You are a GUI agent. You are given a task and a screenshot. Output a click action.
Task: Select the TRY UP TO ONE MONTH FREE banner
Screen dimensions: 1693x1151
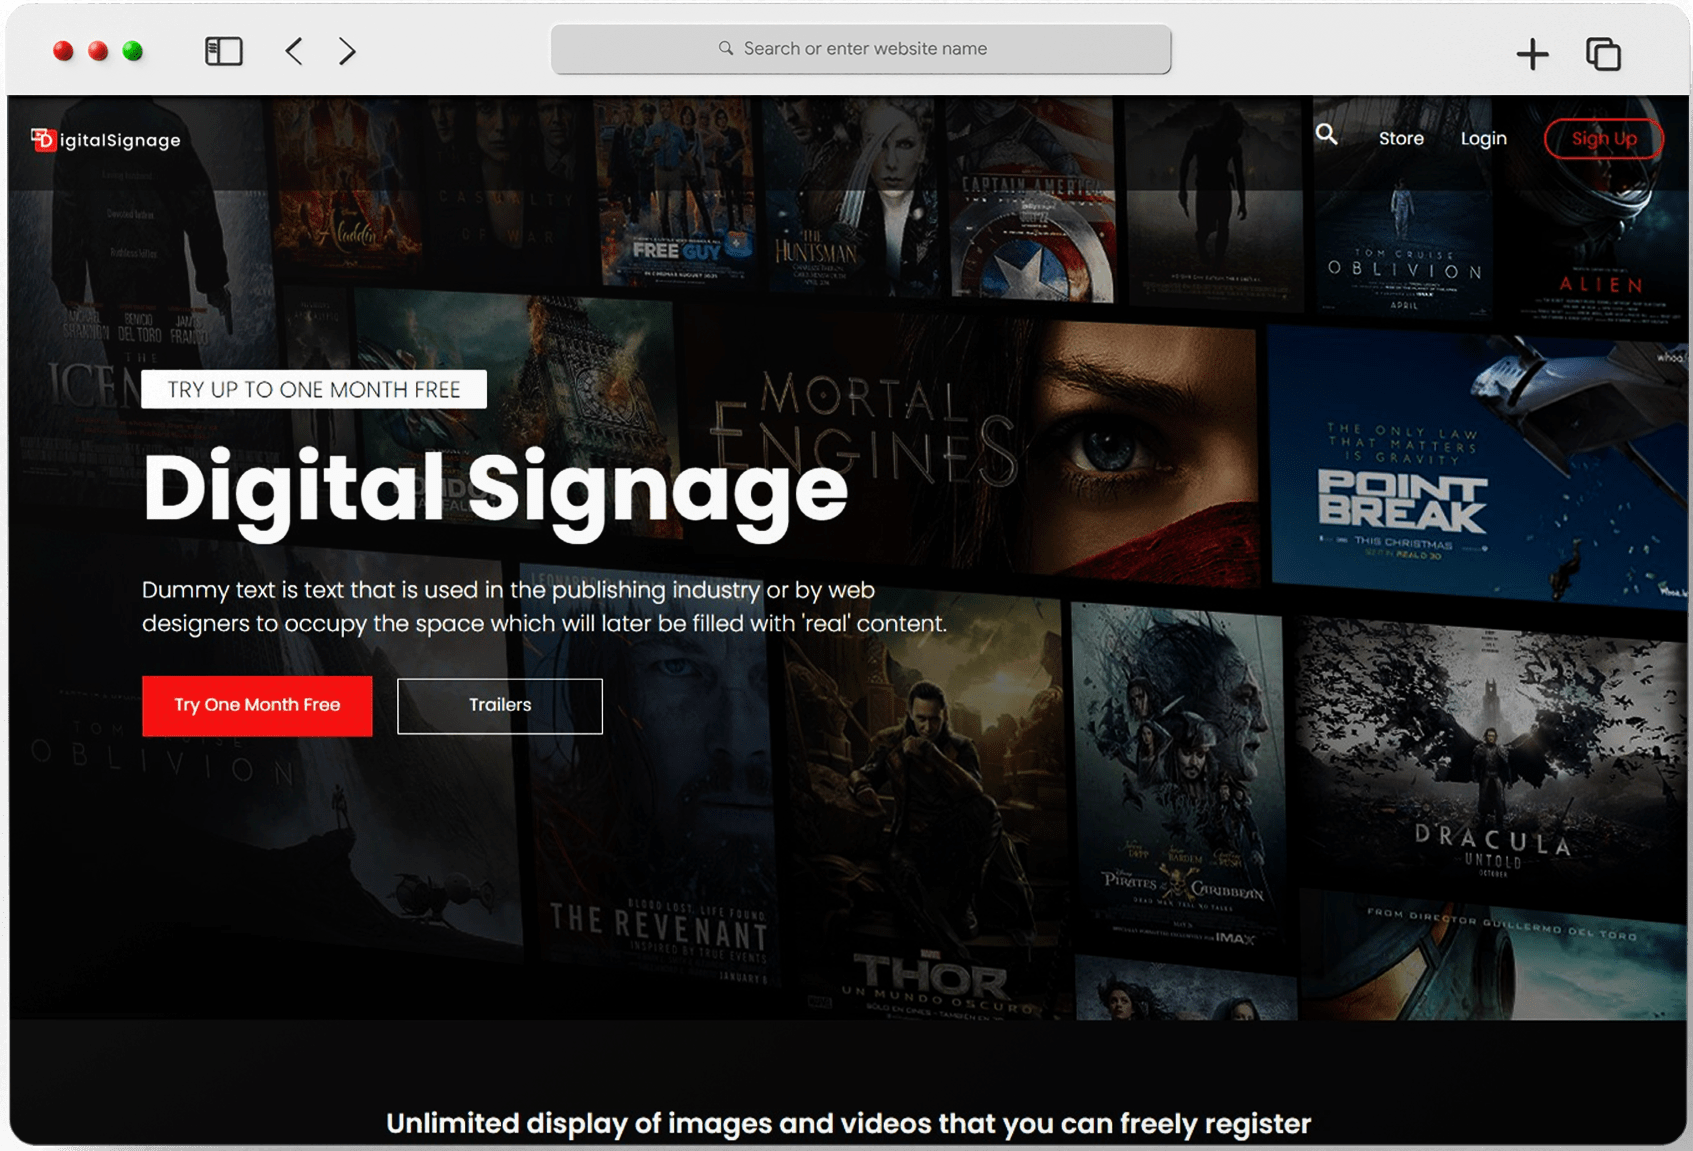(313, 389)
